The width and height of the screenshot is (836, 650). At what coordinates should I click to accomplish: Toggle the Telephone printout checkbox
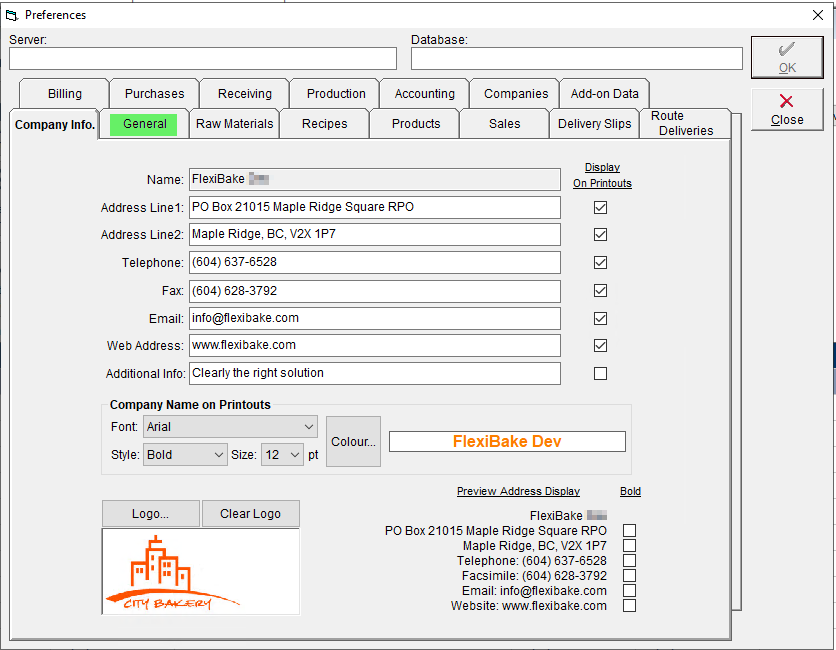tap(600, 262)
